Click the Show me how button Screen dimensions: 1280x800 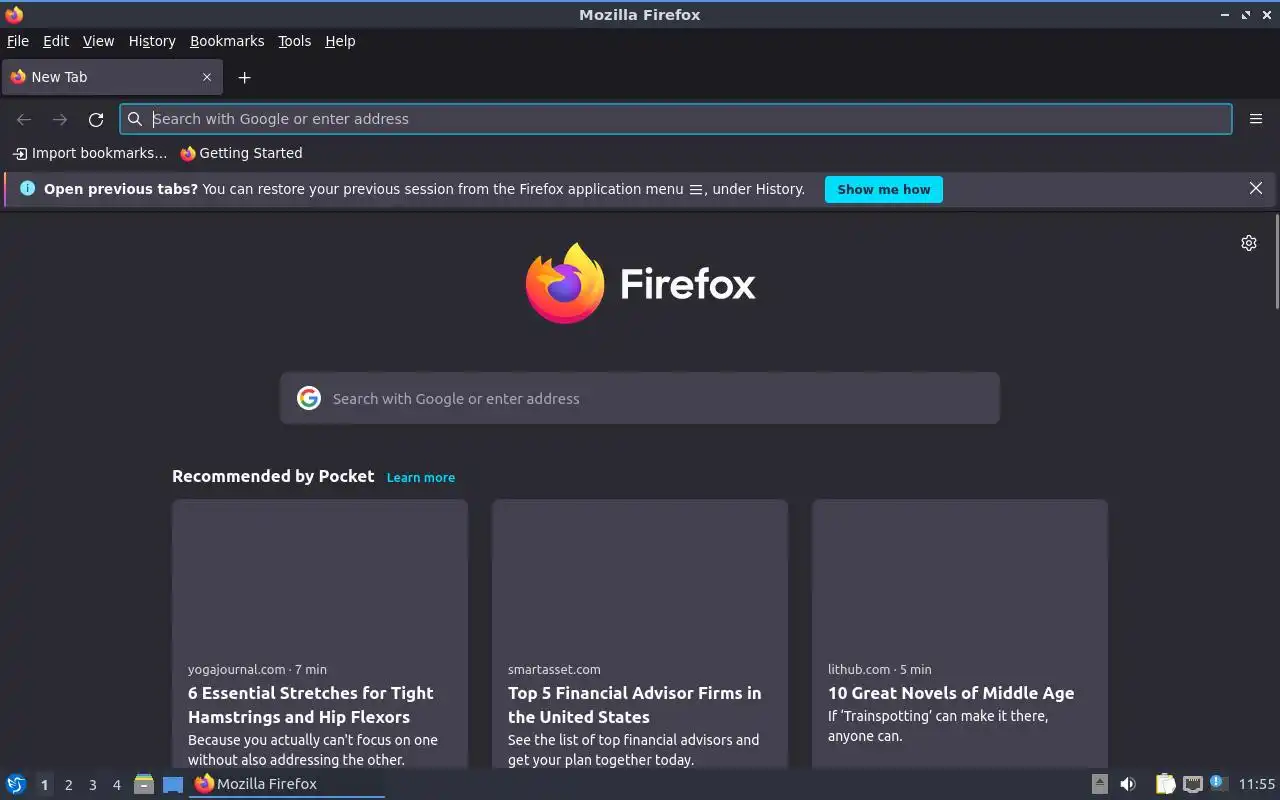pyautogui.click(x=884, y=189)
